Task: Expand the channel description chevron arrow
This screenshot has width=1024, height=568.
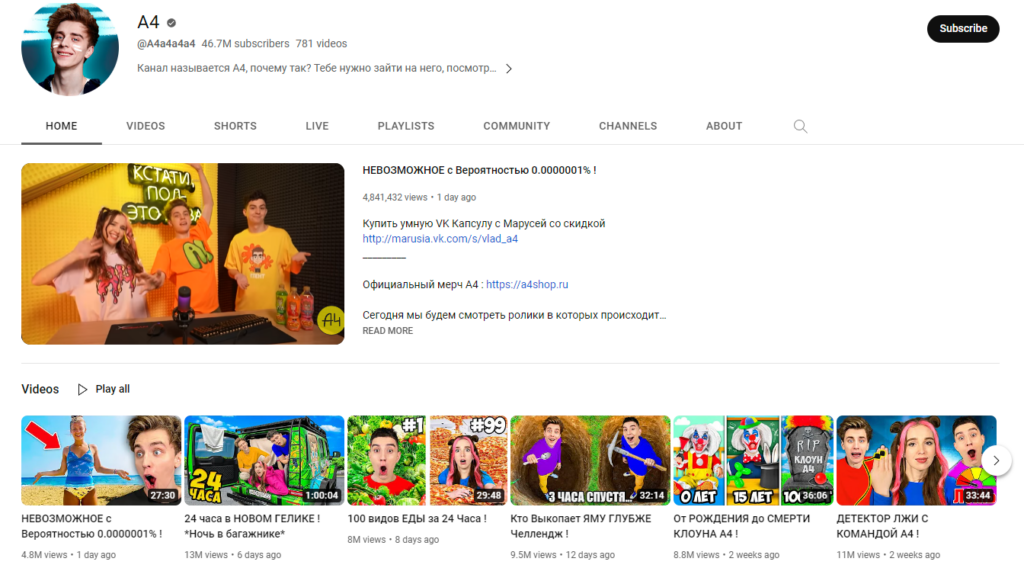Action: click(x=509, y=69)
